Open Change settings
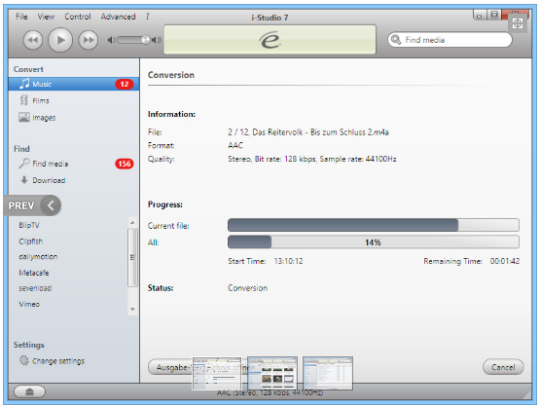The image size is (540, 407). [x=58, y=361]
